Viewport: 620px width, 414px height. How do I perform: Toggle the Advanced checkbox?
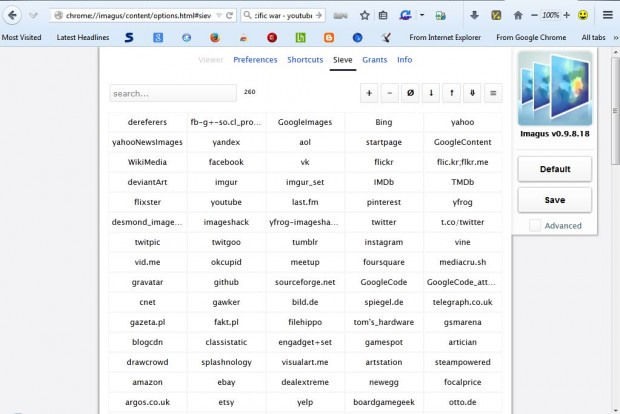point(535,225)
